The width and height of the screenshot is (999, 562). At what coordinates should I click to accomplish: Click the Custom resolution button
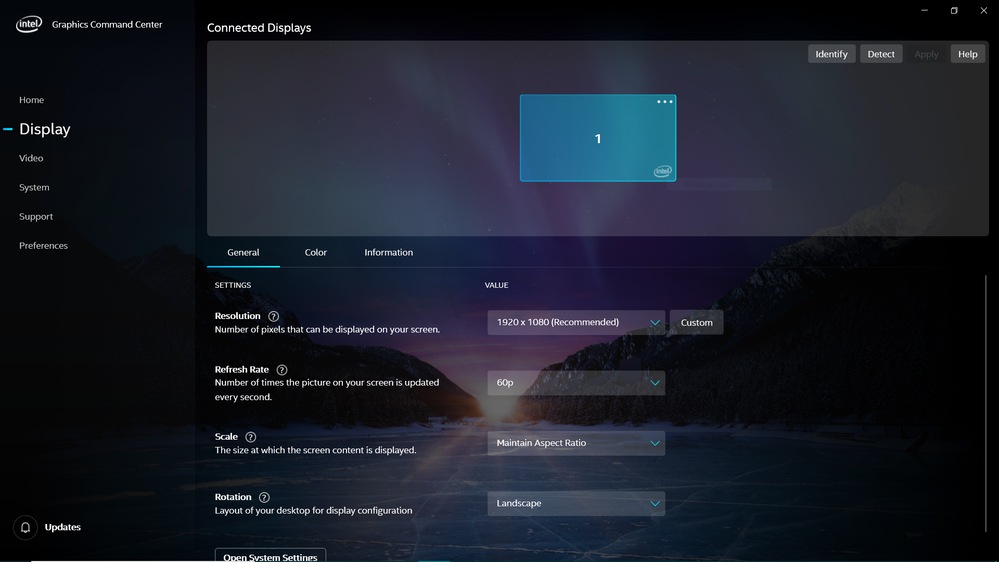click(696, 322)
